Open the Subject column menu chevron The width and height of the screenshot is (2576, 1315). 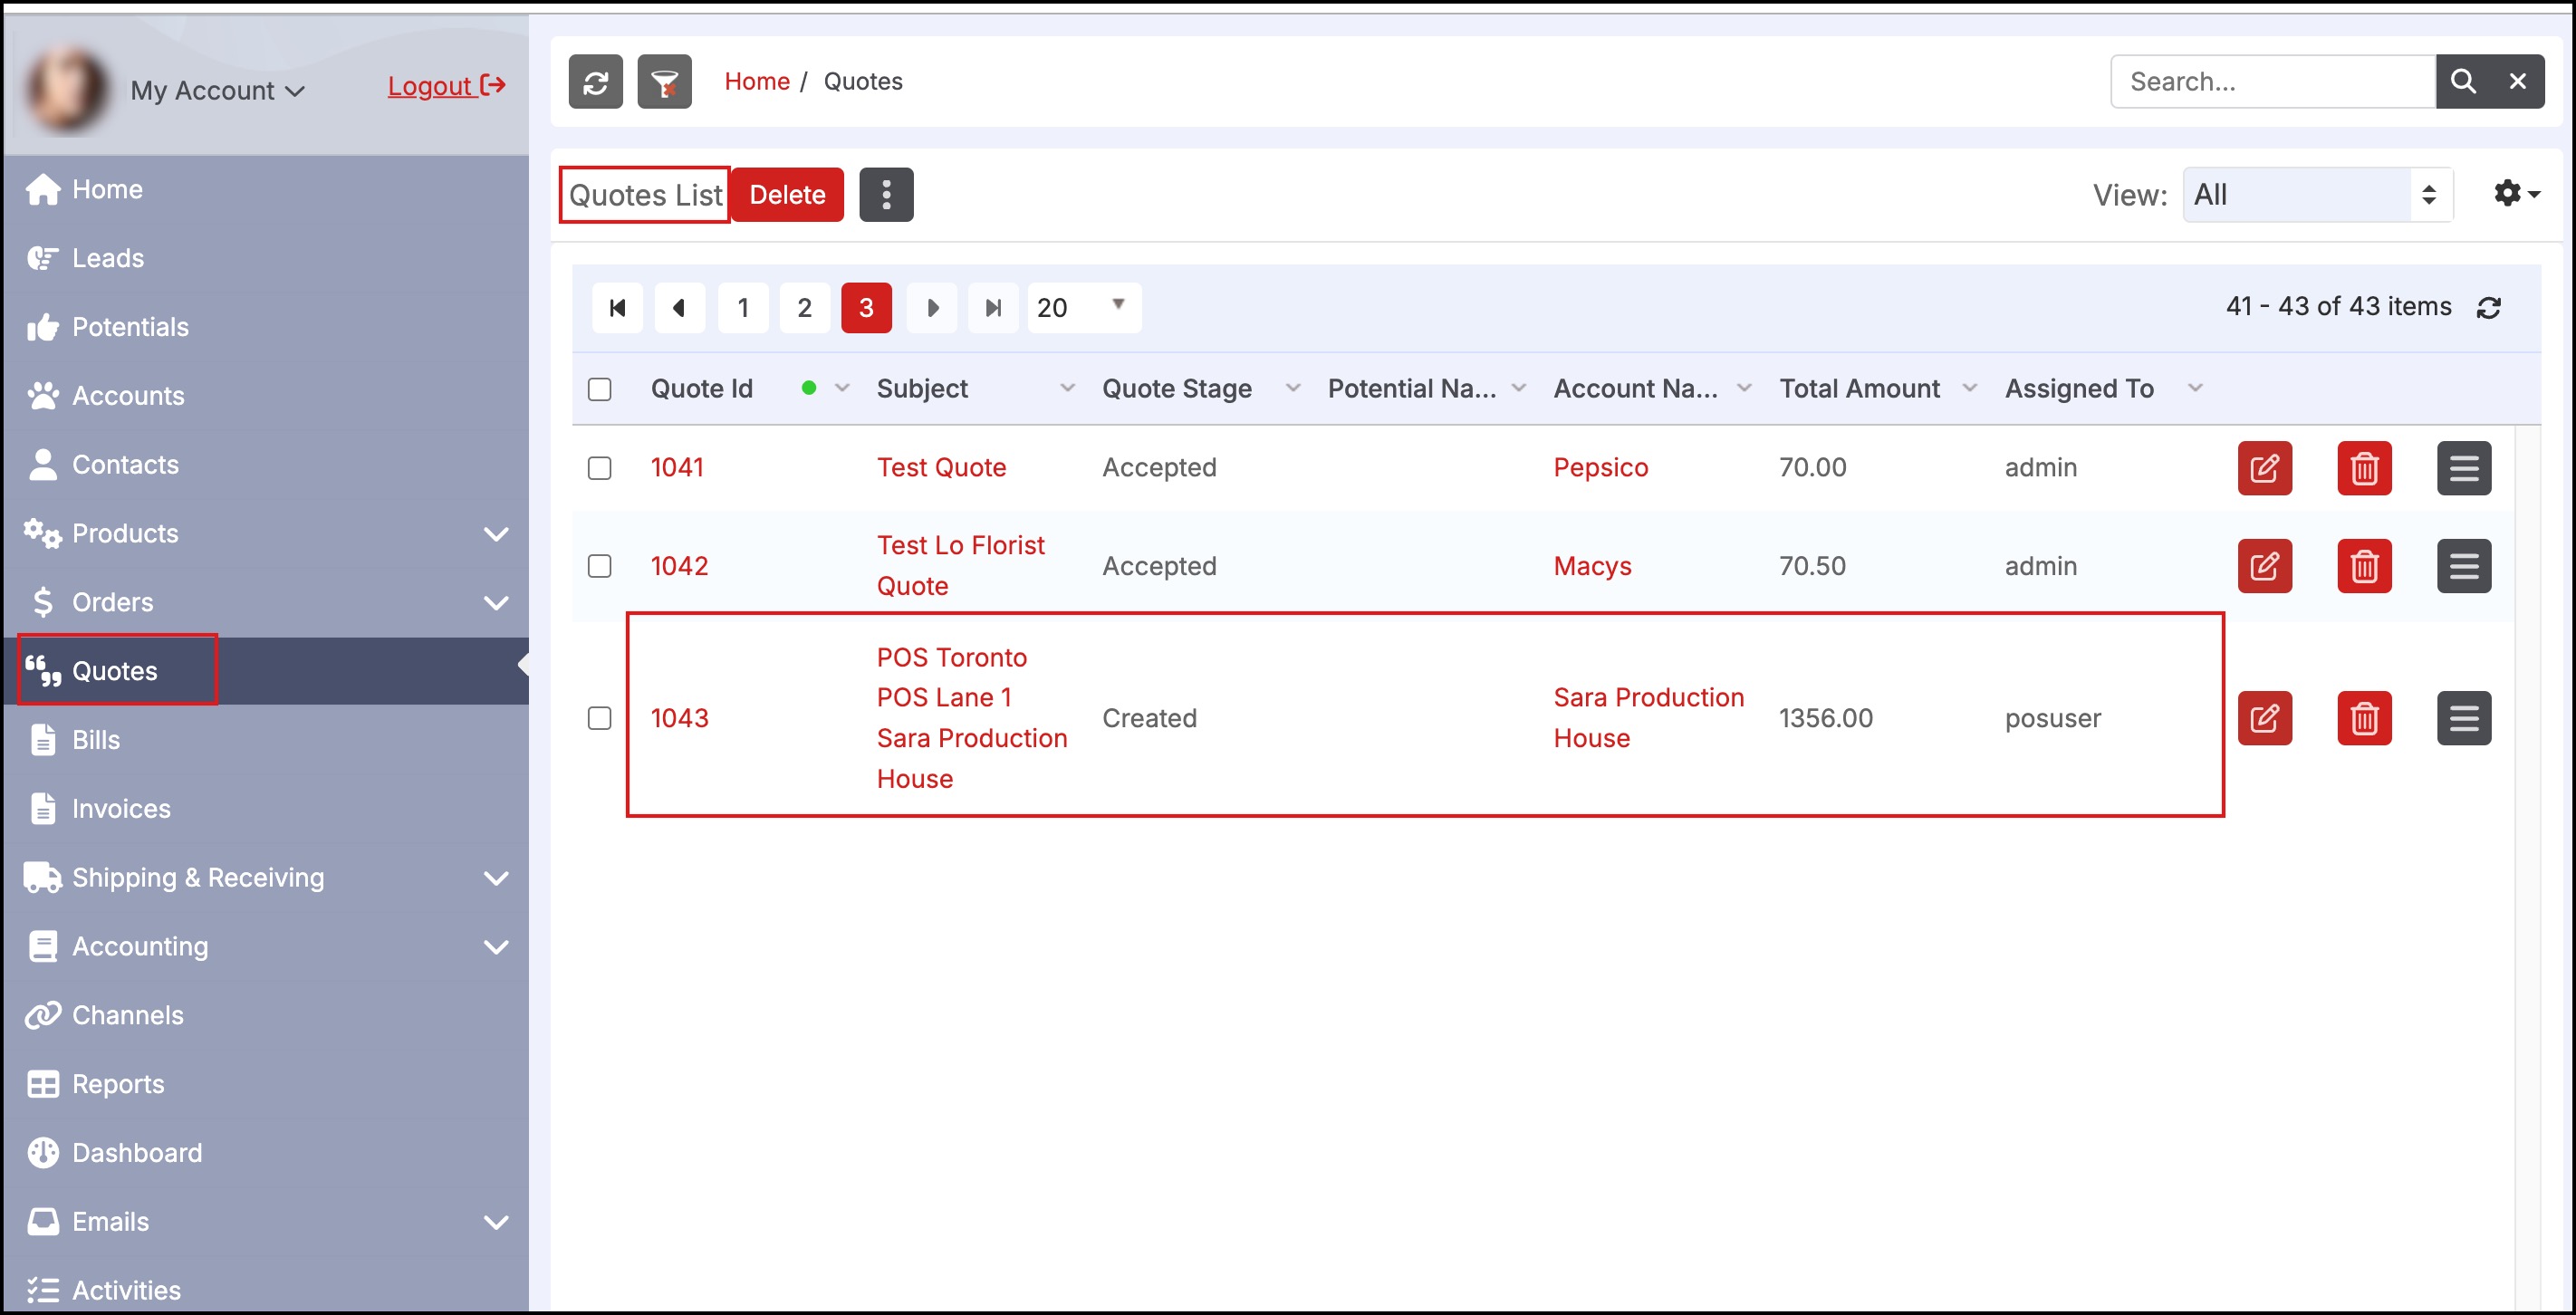[1067, 388]
